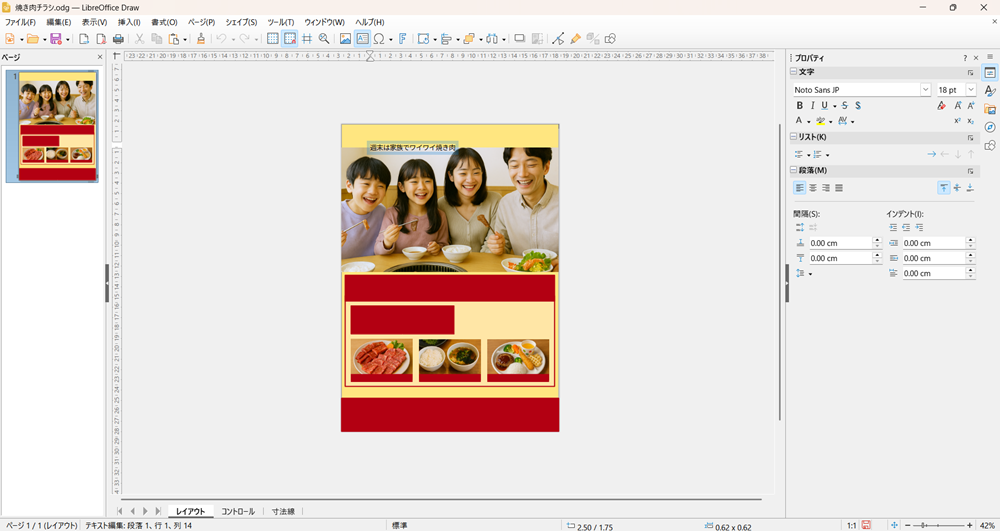Click the Zoom & Pan magnifier icon
This screenshot has width=1000, height=531.
click(324, 39)
